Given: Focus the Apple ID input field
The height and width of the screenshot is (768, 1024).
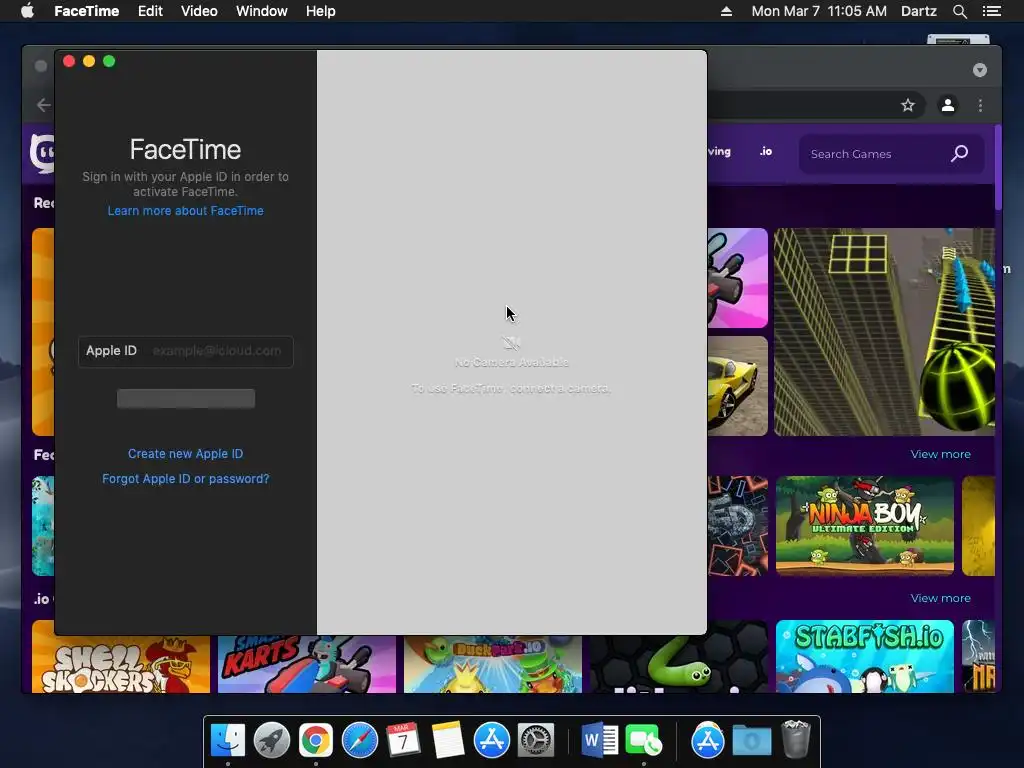Looking at the screenshot, I should [185, 351].
